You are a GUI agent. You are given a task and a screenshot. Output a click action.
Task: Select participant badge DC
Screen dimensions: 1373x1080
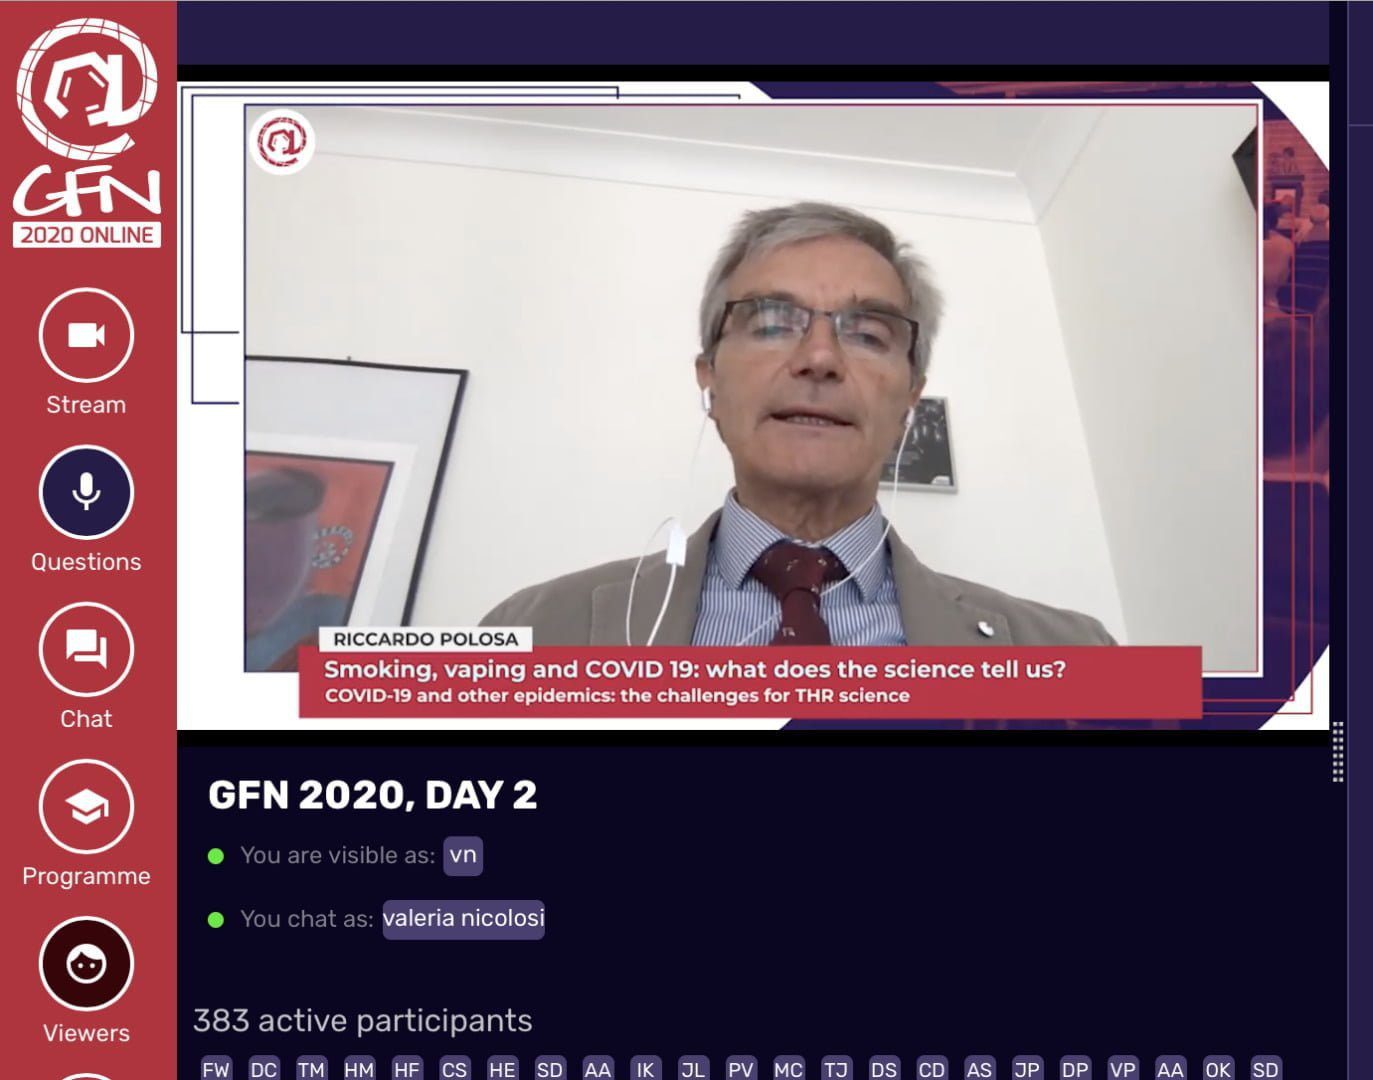pyautogui.click(x=264, y=1069)
